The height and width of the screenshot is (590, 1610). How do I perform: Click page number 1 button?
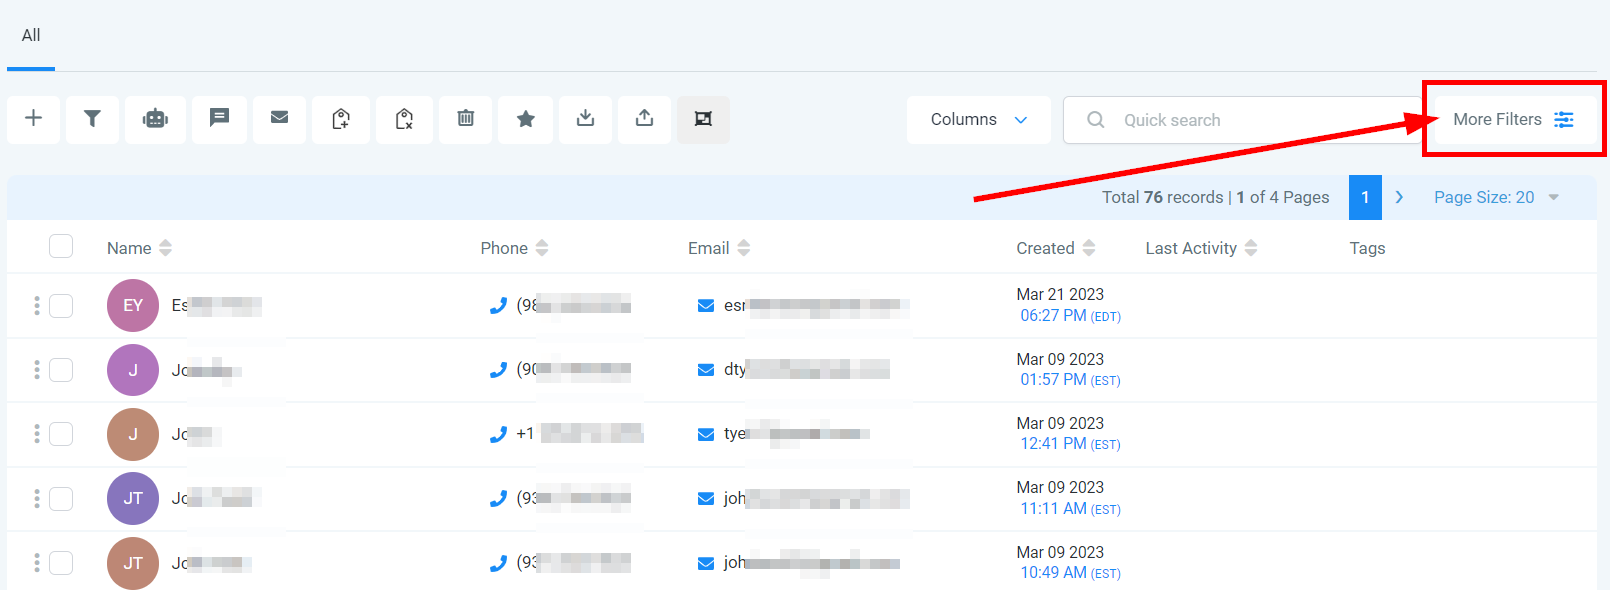[1365, 197]
